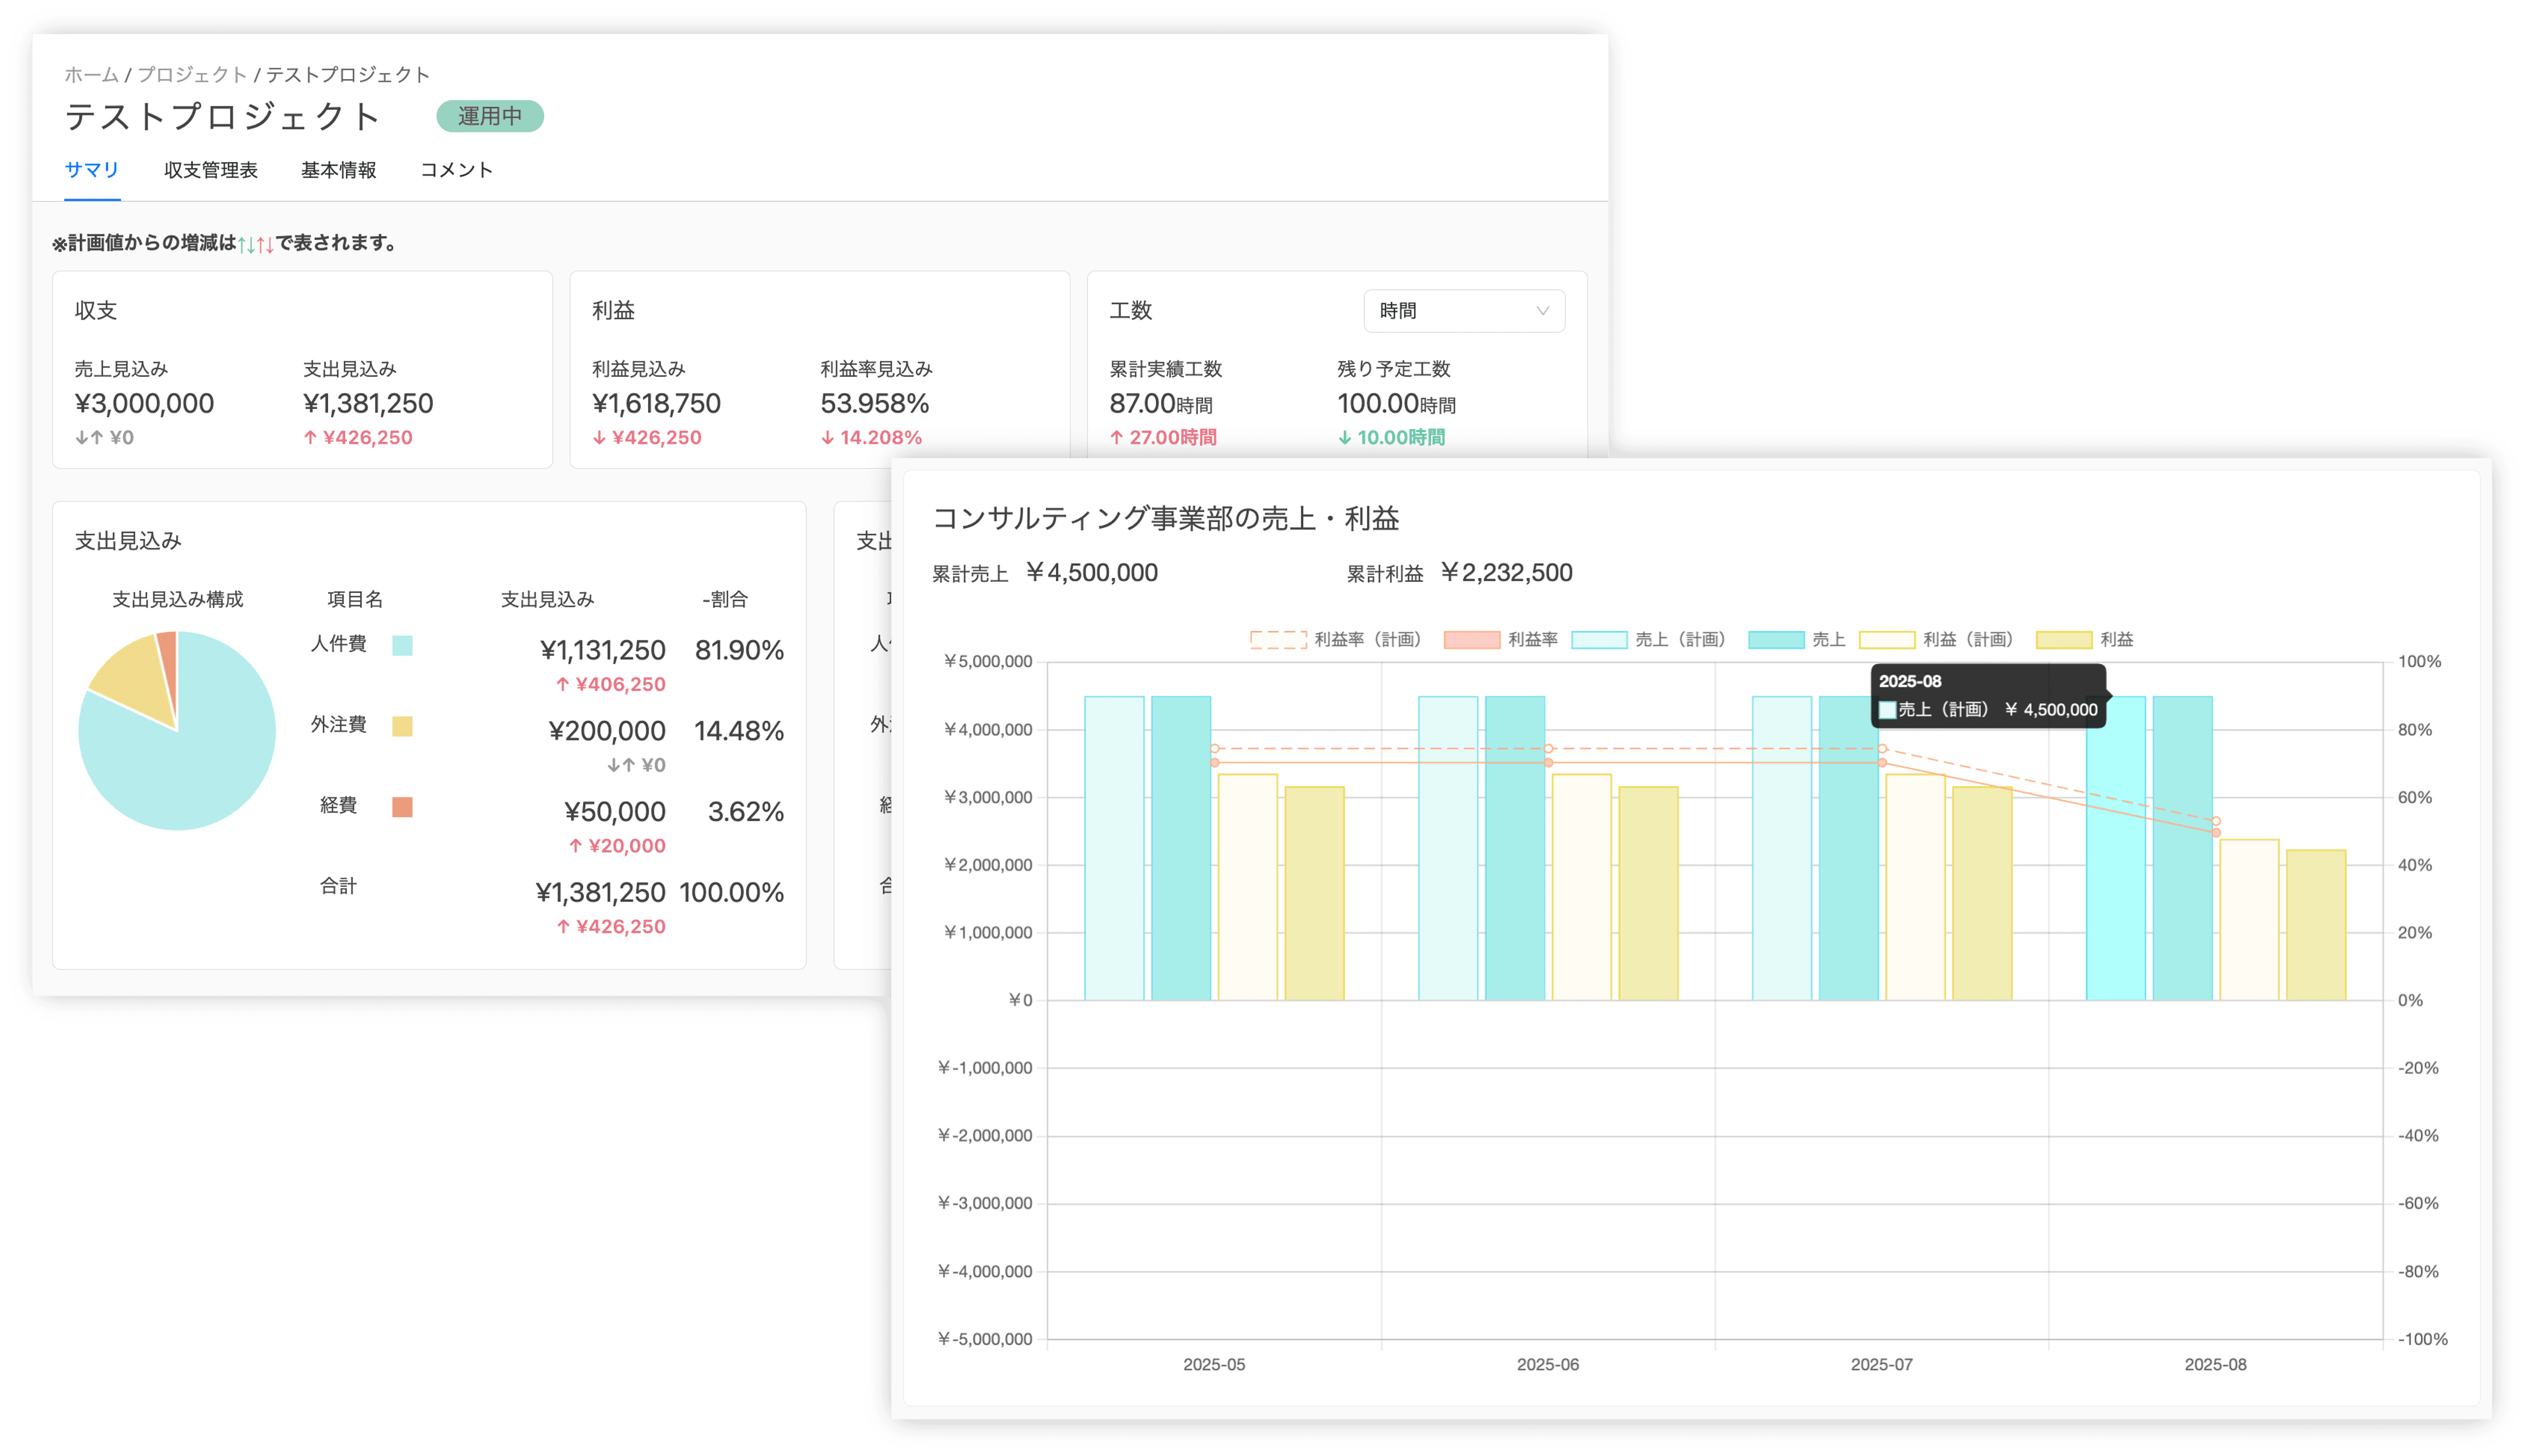Toggle the 売上 legend swatch
2529x1456 pixels.
click(x=1776, y=640)
